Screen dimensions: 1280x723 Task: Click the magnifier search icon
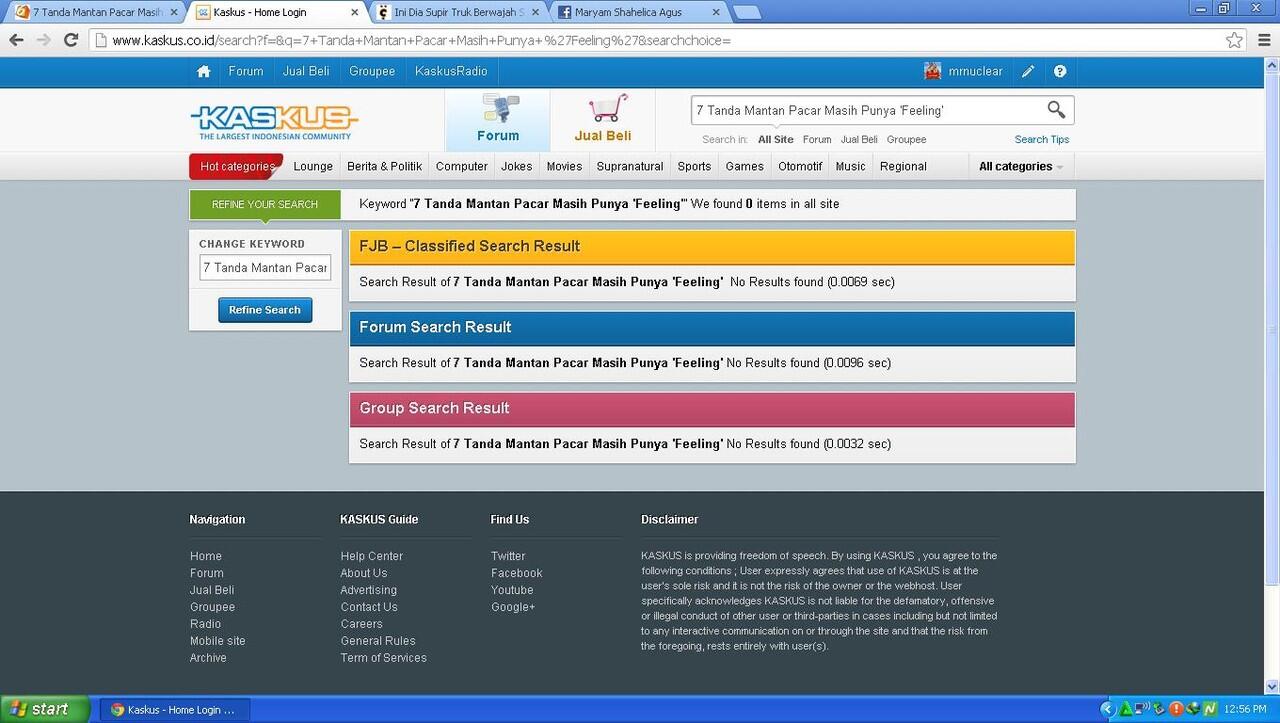pos(1056,110)
